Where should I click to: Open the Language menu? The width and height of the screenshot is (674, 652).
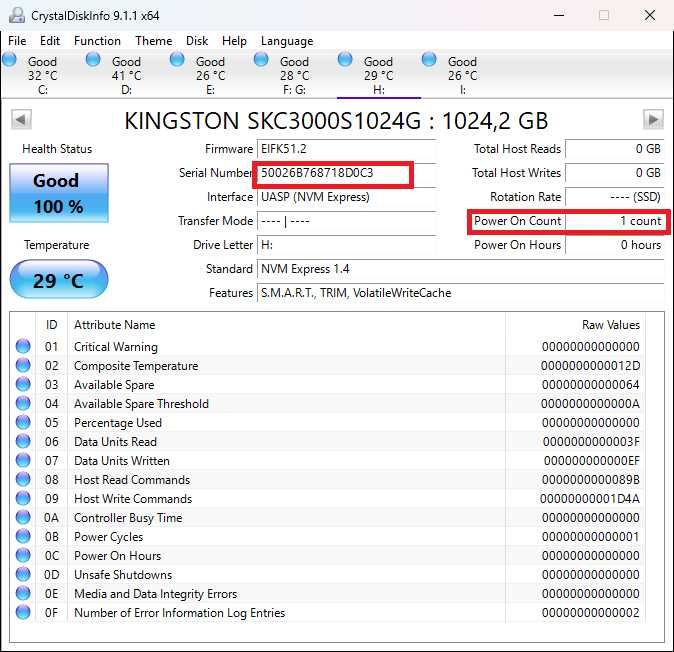[x=287, y=41]
